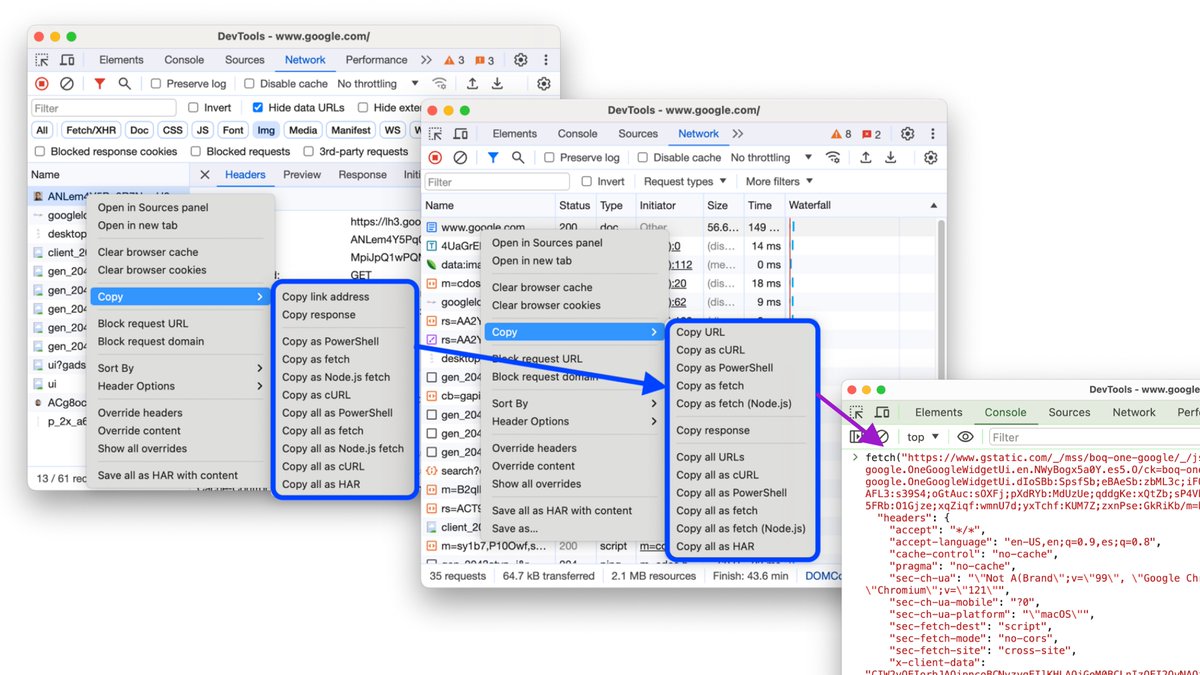
Task: Click export HAR download icon in middle window
Action: (x=890, y=158)
